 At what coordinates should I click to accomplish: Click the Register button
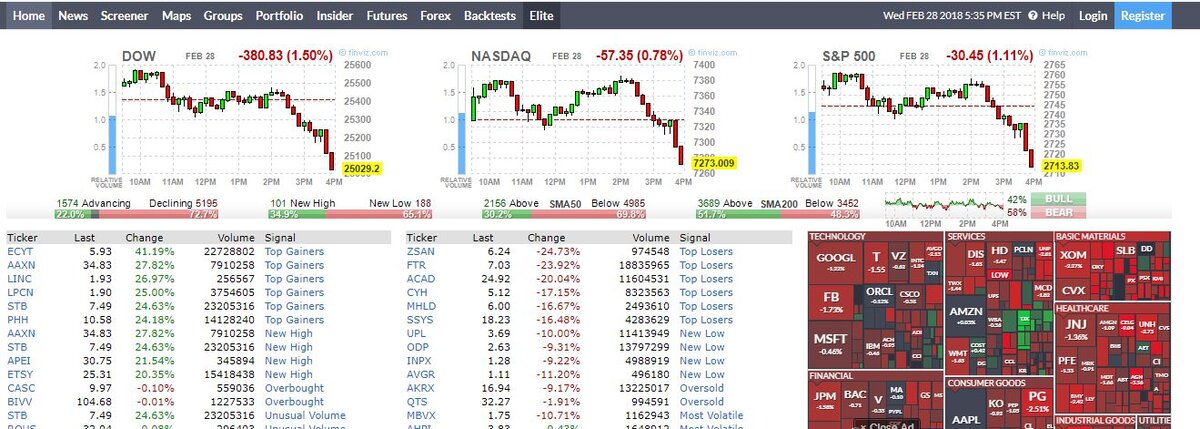(1143, 16)
